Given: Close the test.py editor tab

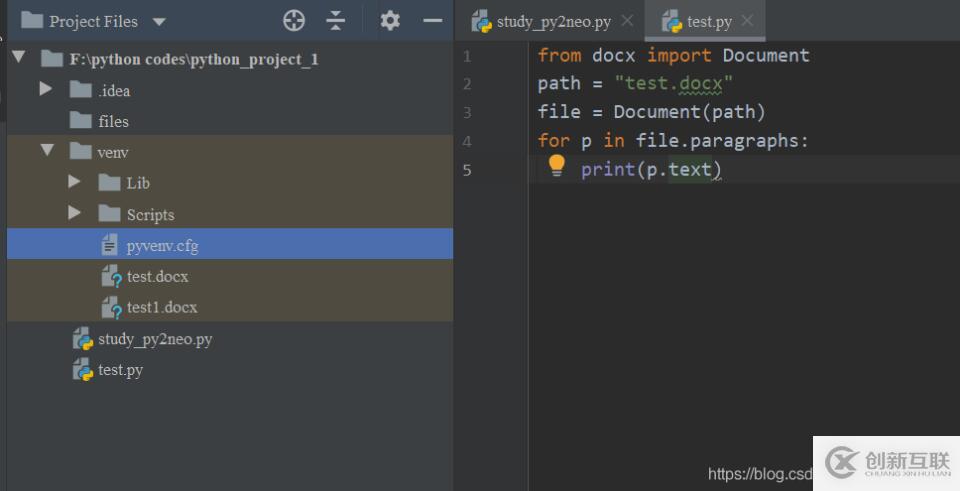Looking at the screenshot, I should (x=747, y=21).
